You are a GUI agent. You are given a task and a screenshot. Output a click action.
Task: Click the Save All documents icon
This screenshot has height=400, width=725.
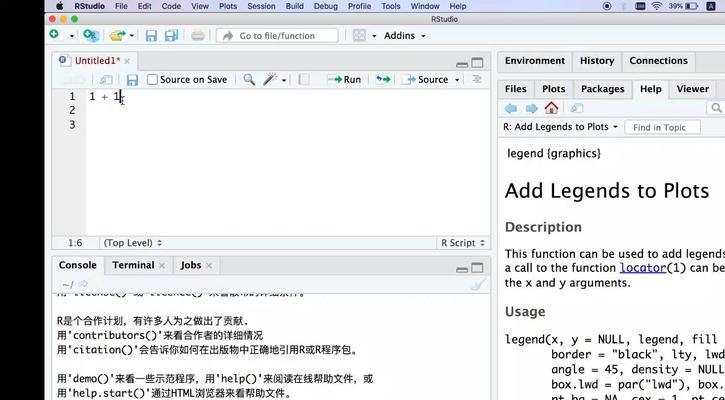(x=172, y=36)
